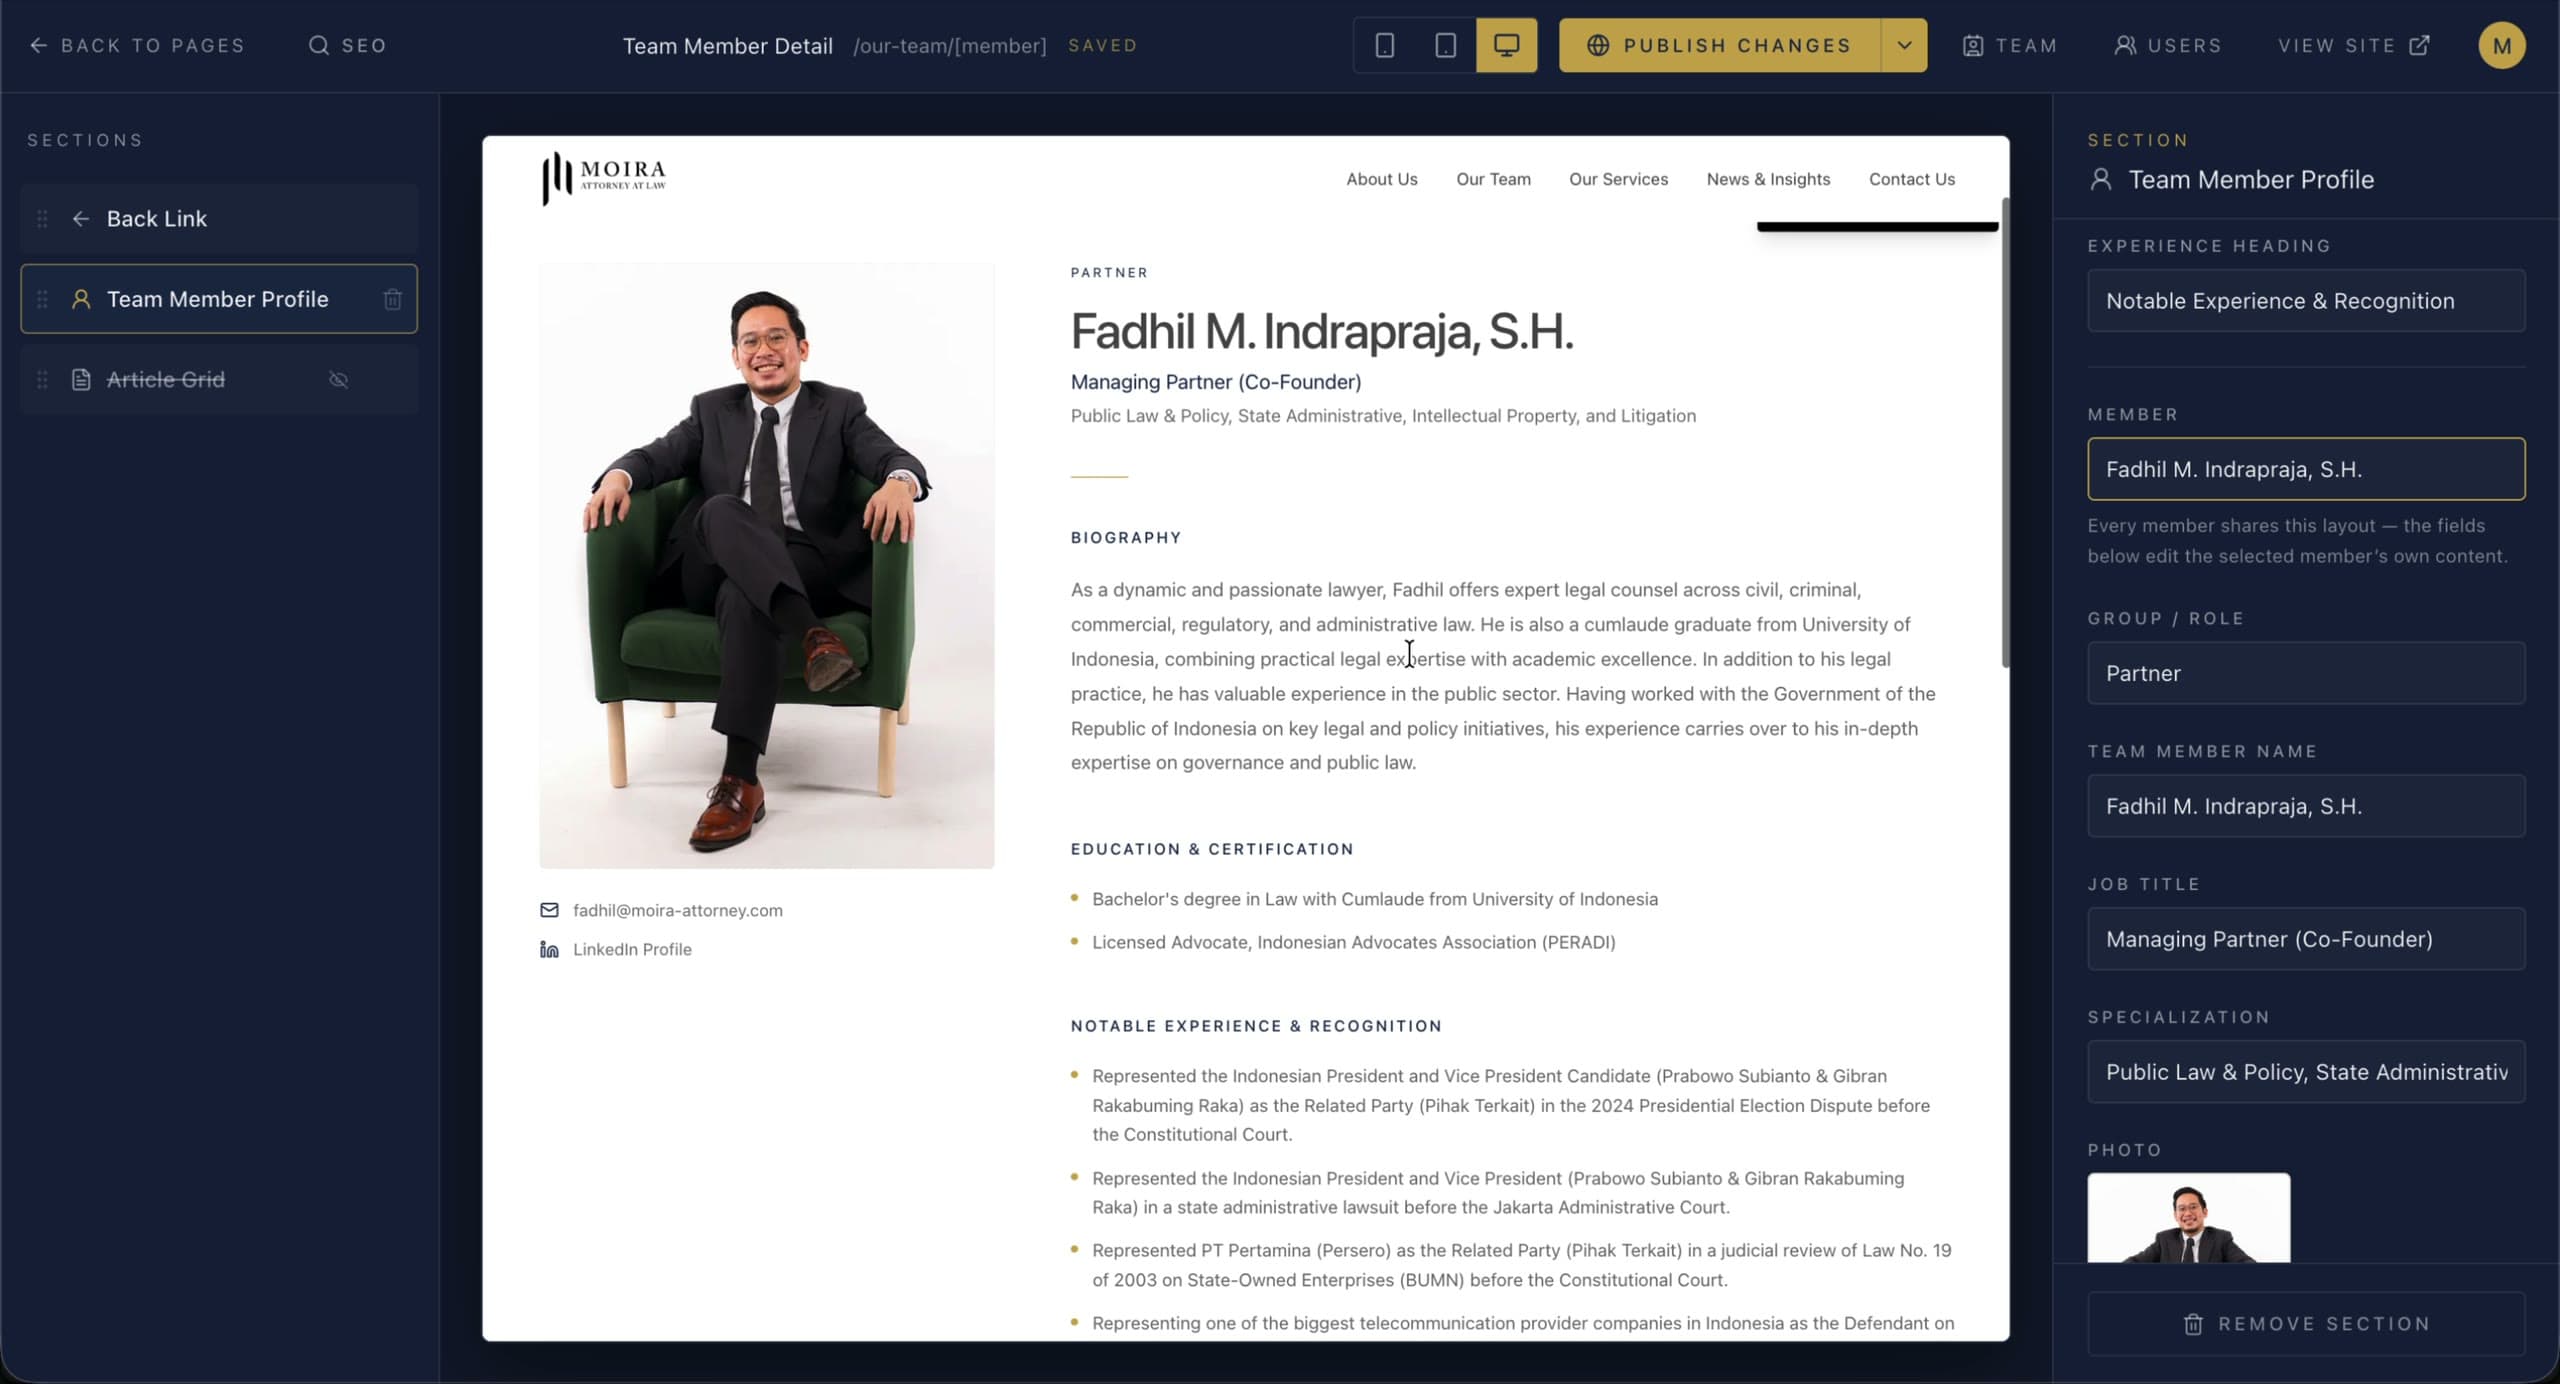
Task: Open Contact Us in preview navigation
Action: (1911, 179)
